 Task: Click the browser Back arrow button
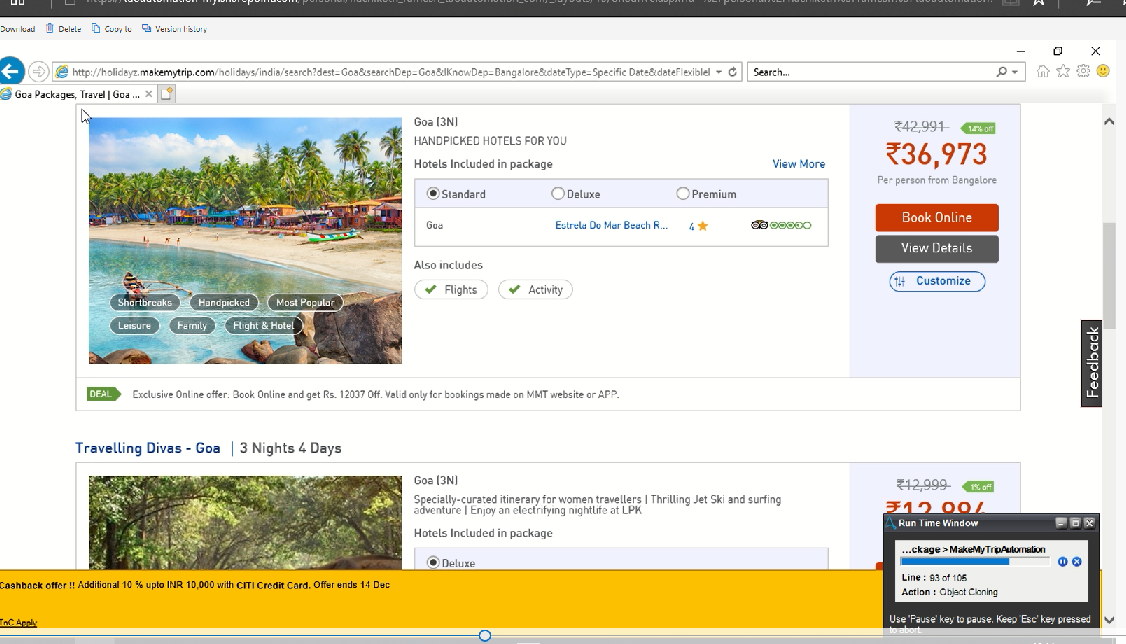coord(11,71)
